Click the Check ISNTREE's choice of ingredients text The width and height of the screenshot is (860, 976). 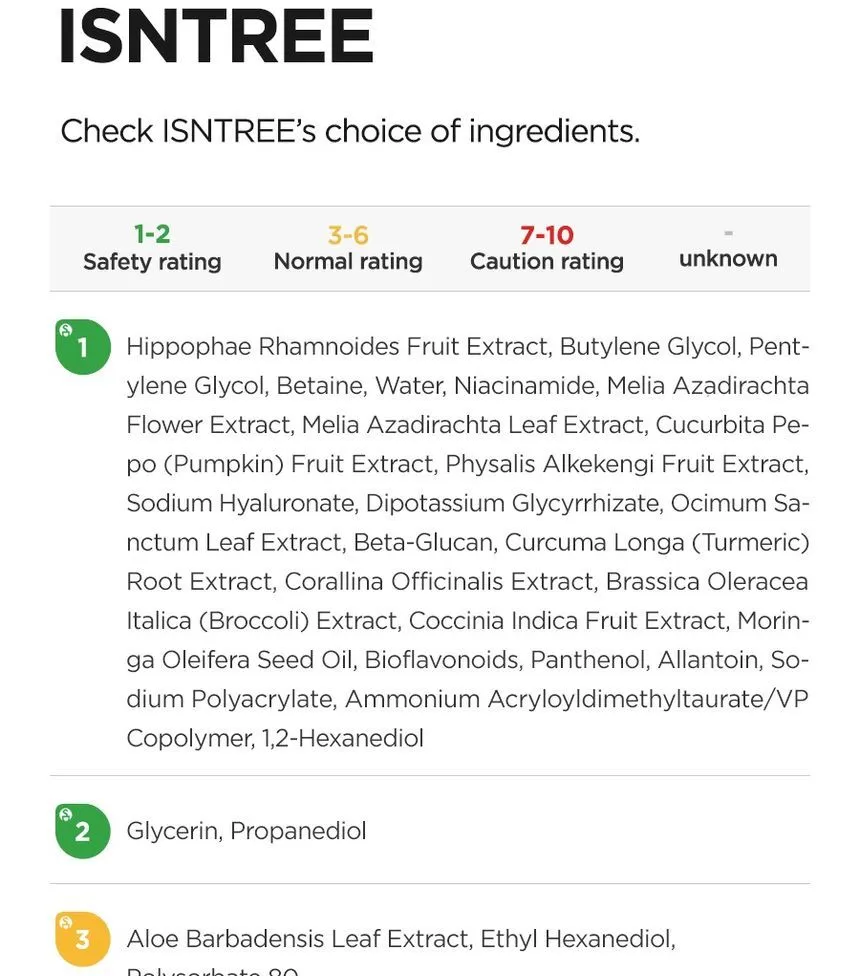pyautogui.click(x=350, y=131)
